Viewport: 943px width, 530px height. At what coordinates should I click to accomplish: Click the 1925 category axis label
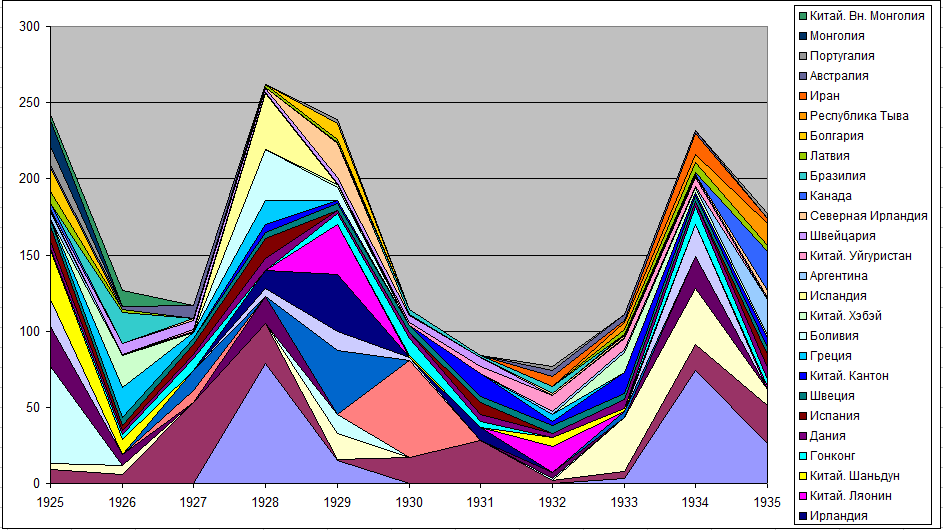click(51, 502)
